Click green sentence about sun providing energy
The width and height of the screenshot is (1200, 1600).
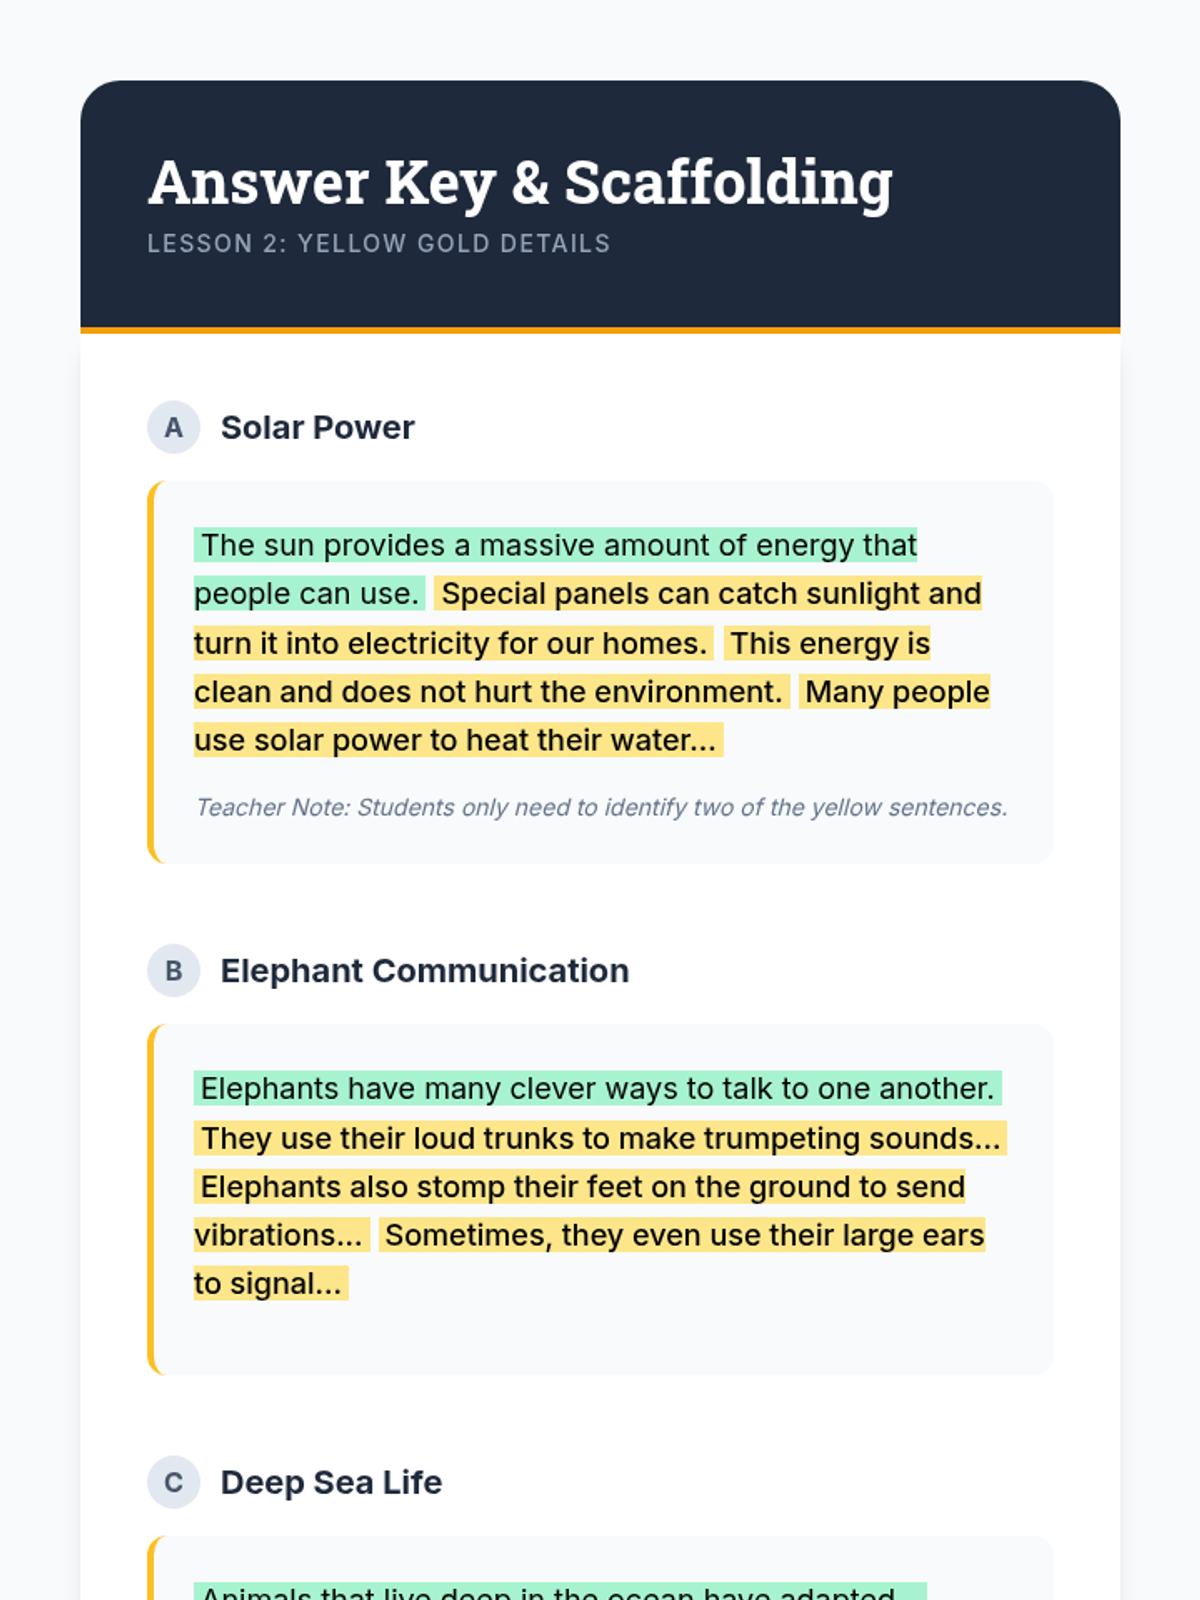coord(555,569)
